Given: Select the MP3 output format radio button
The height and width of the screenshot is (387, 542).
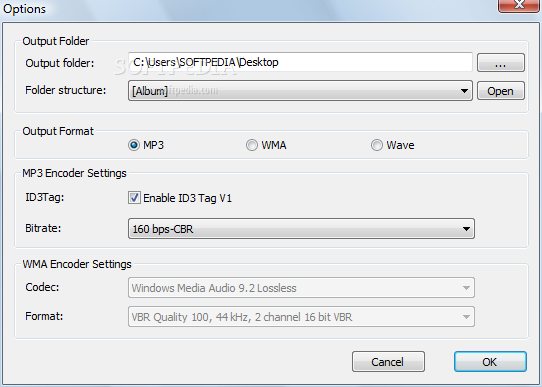Looking at the screenshot, I should 134,145.
